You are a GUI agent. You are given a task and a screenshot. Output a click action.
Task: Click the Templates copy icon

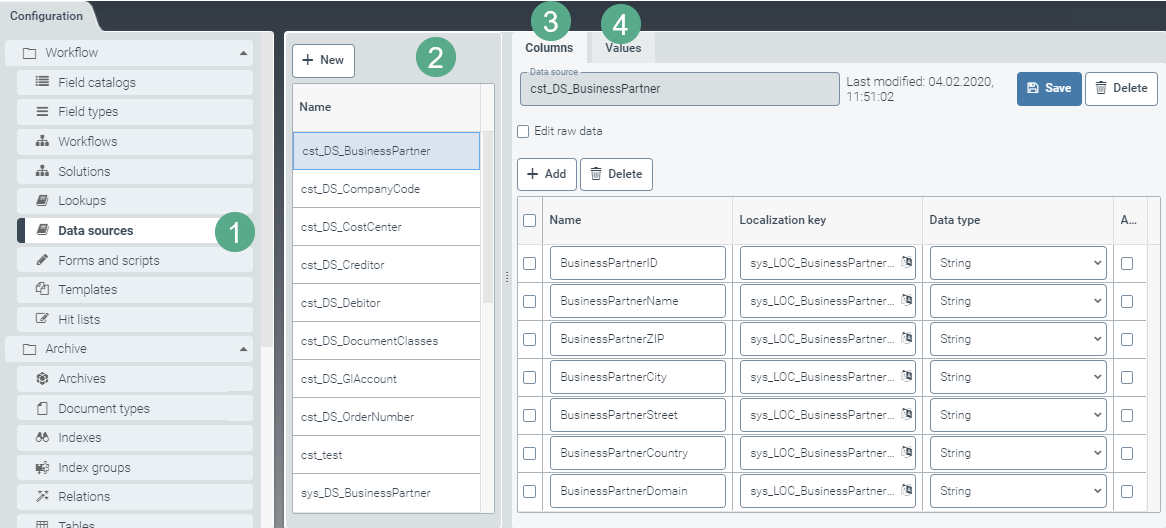[x=42, y=289]
